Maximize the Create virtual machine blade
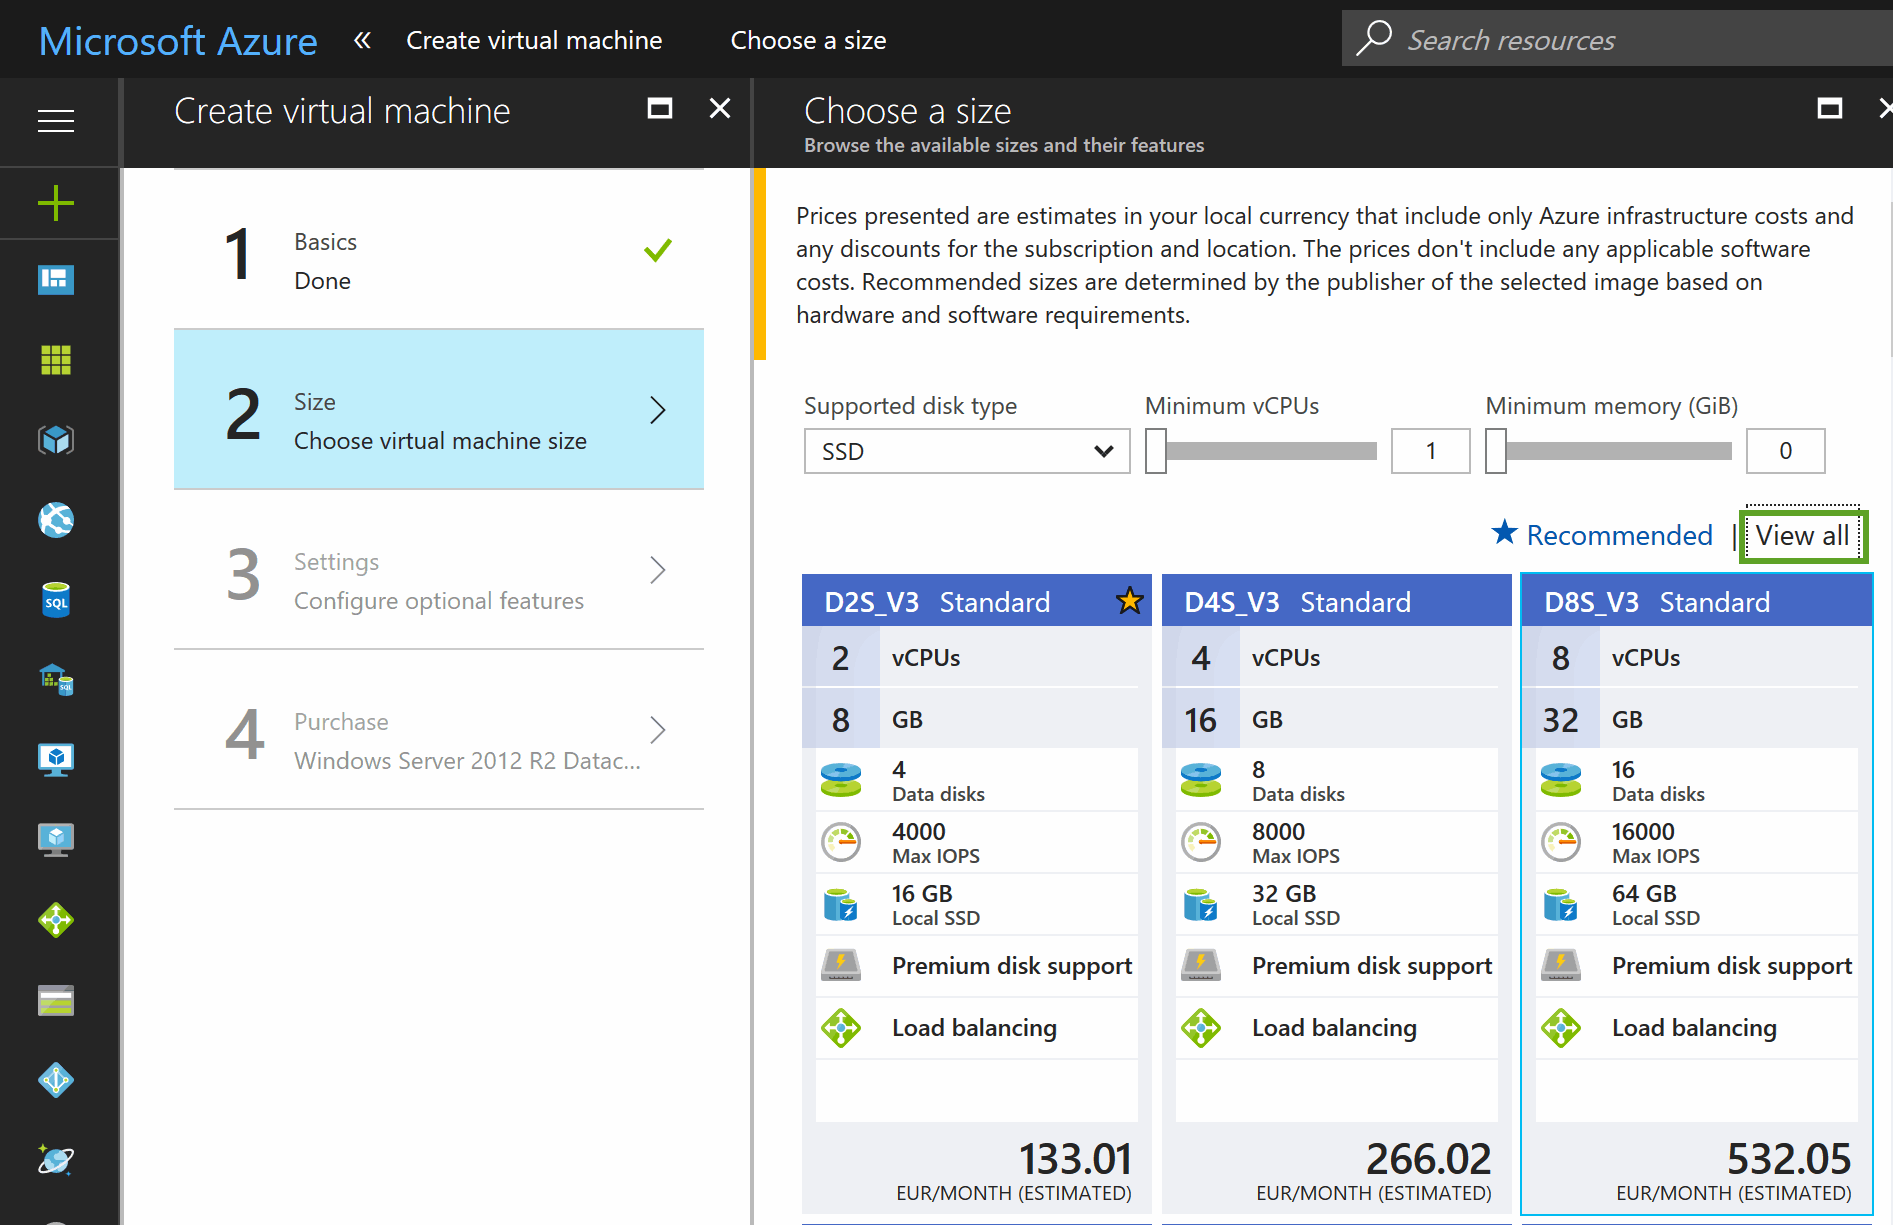Screen dimensions: 1893x1225 point(660,108)
